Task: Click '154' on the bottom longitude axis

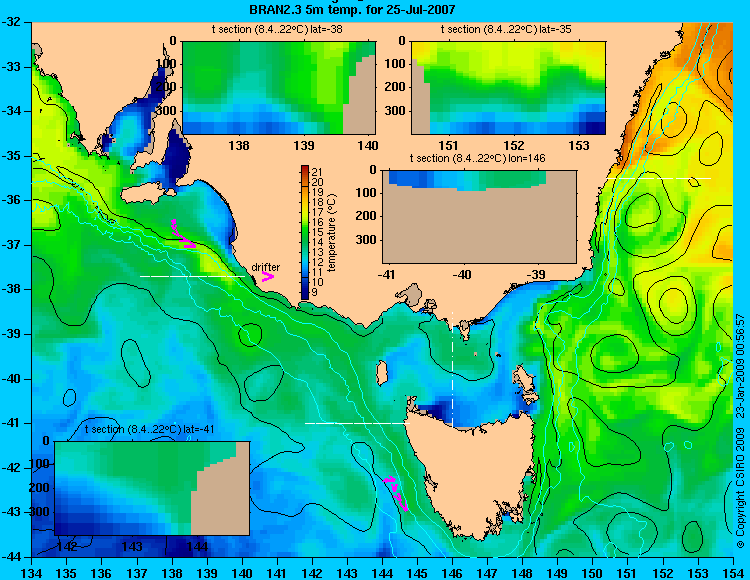Action: click(733, 573)
